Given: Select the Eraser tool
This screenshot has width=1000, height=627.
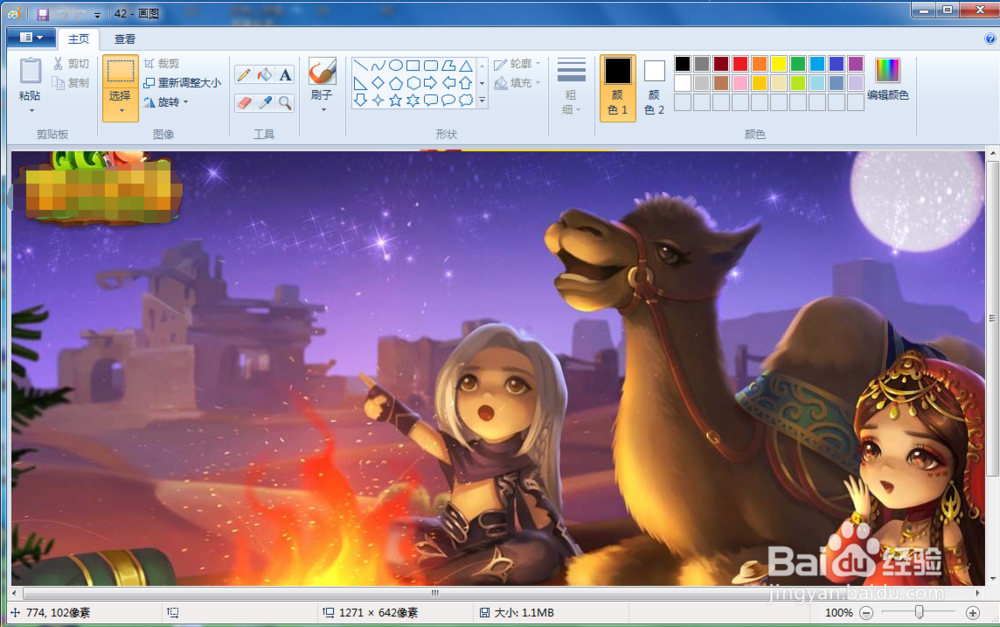Looking at the screenshot, I should click(244, 102).
